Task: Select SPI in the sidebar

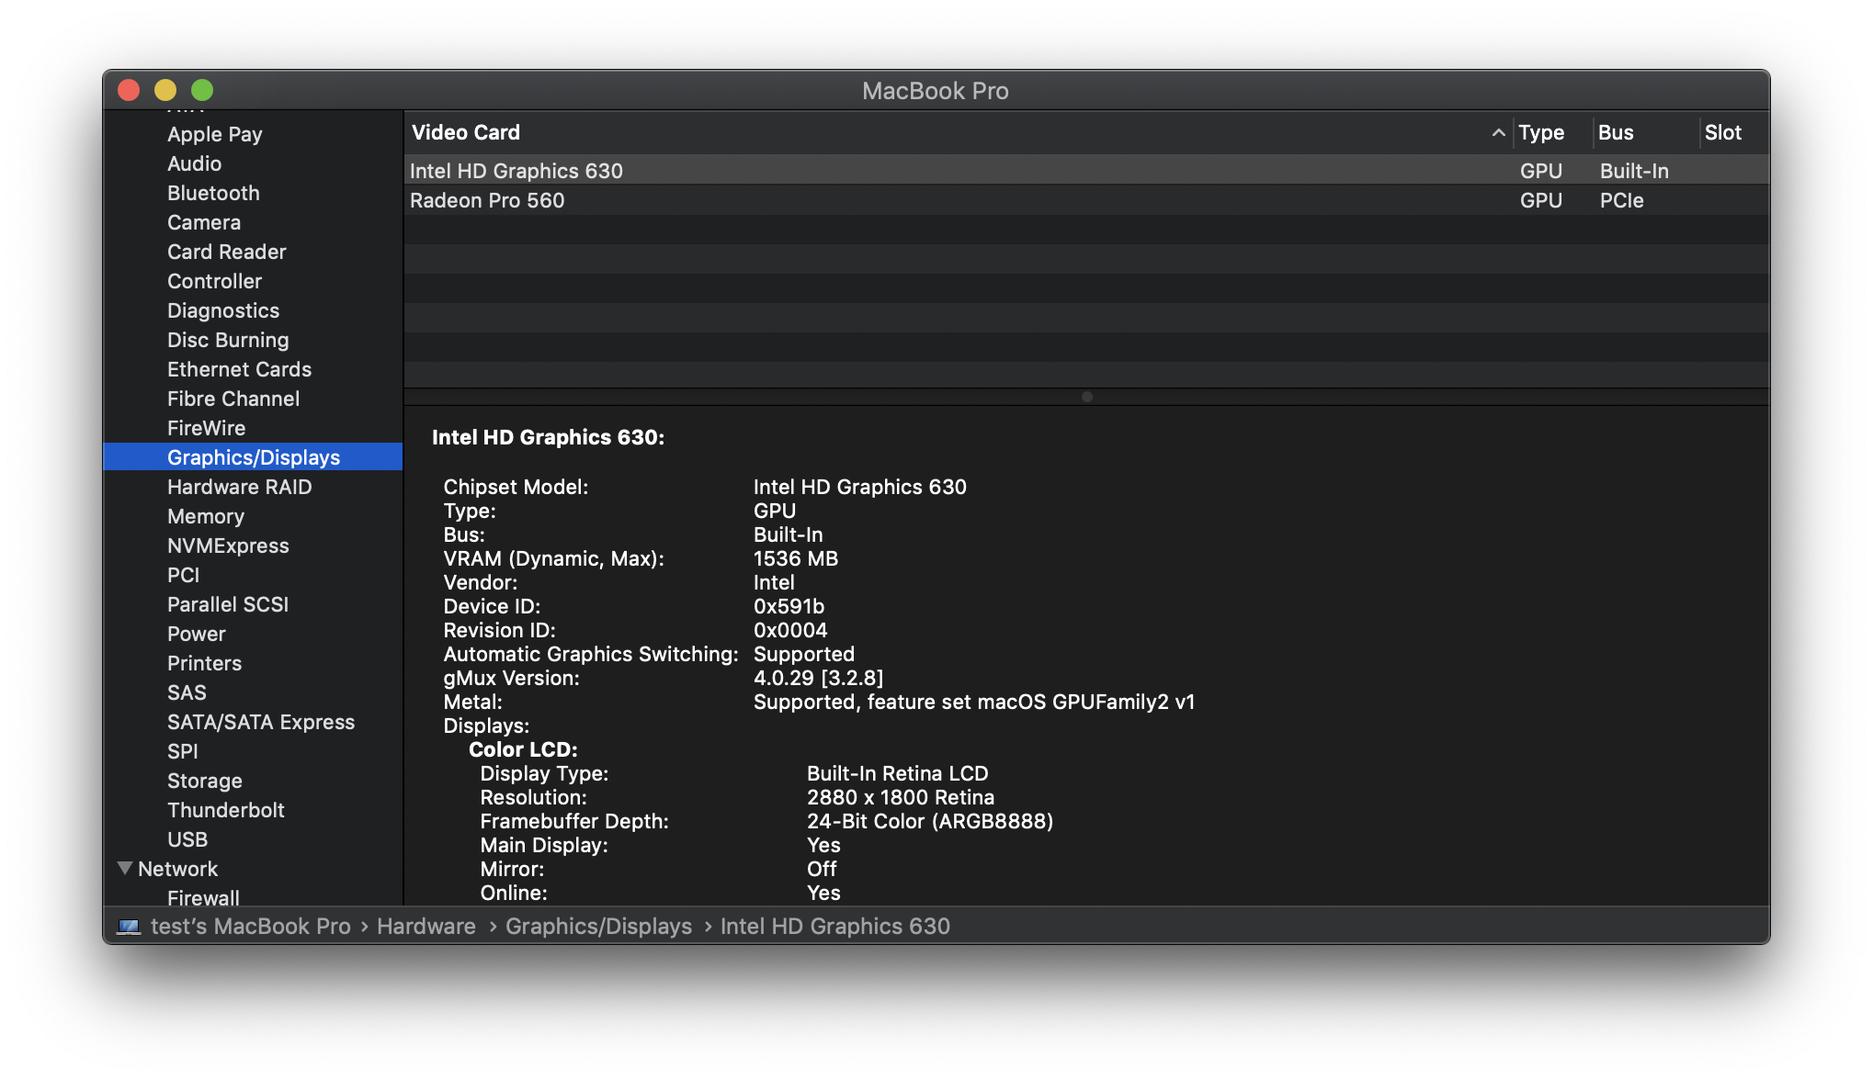Action: point(182,751)
